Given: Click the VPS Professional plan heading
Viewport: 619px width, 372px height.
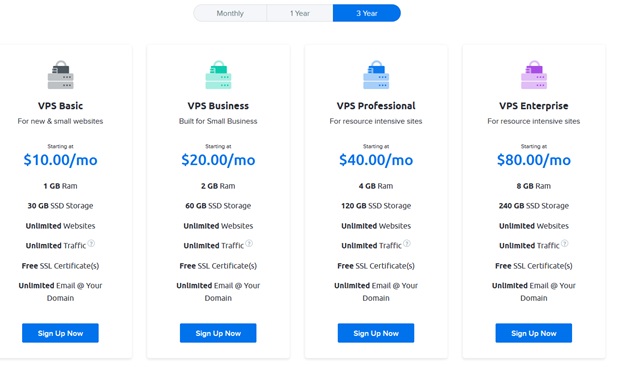Looking at the screenshot, I should [x=376, y=106].
